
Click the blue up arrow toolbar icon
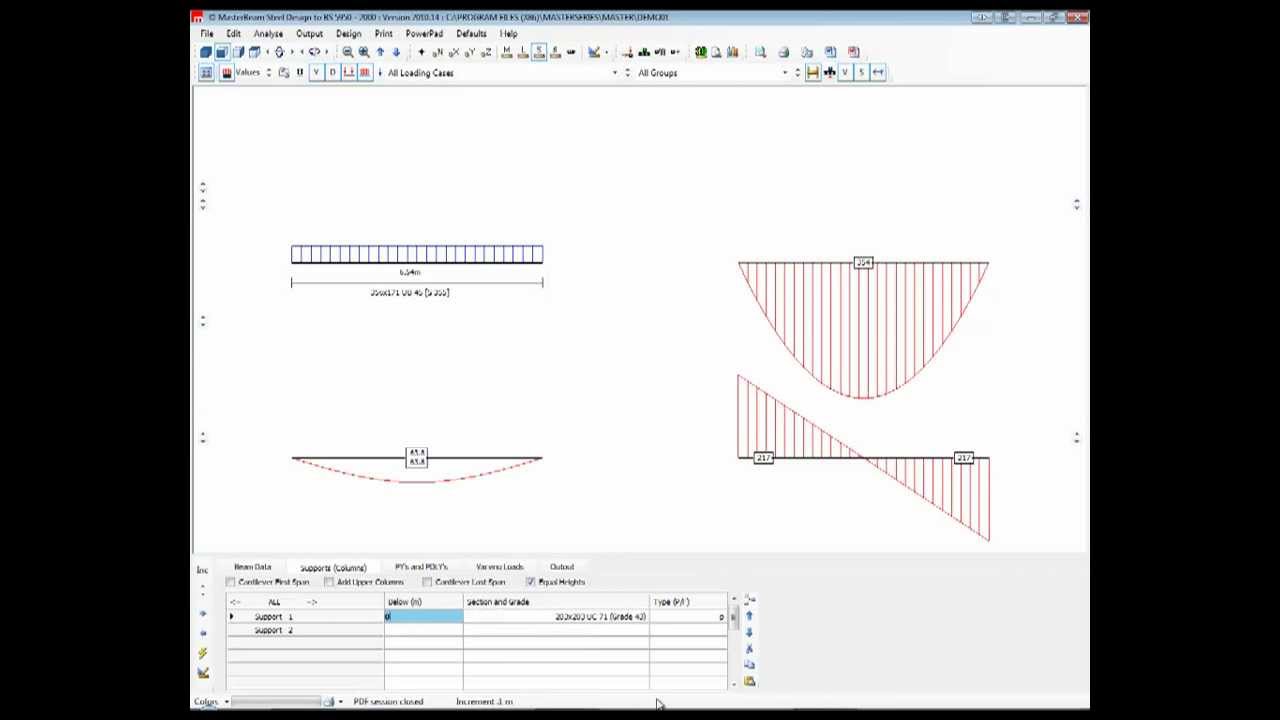(x=380, y=52)
